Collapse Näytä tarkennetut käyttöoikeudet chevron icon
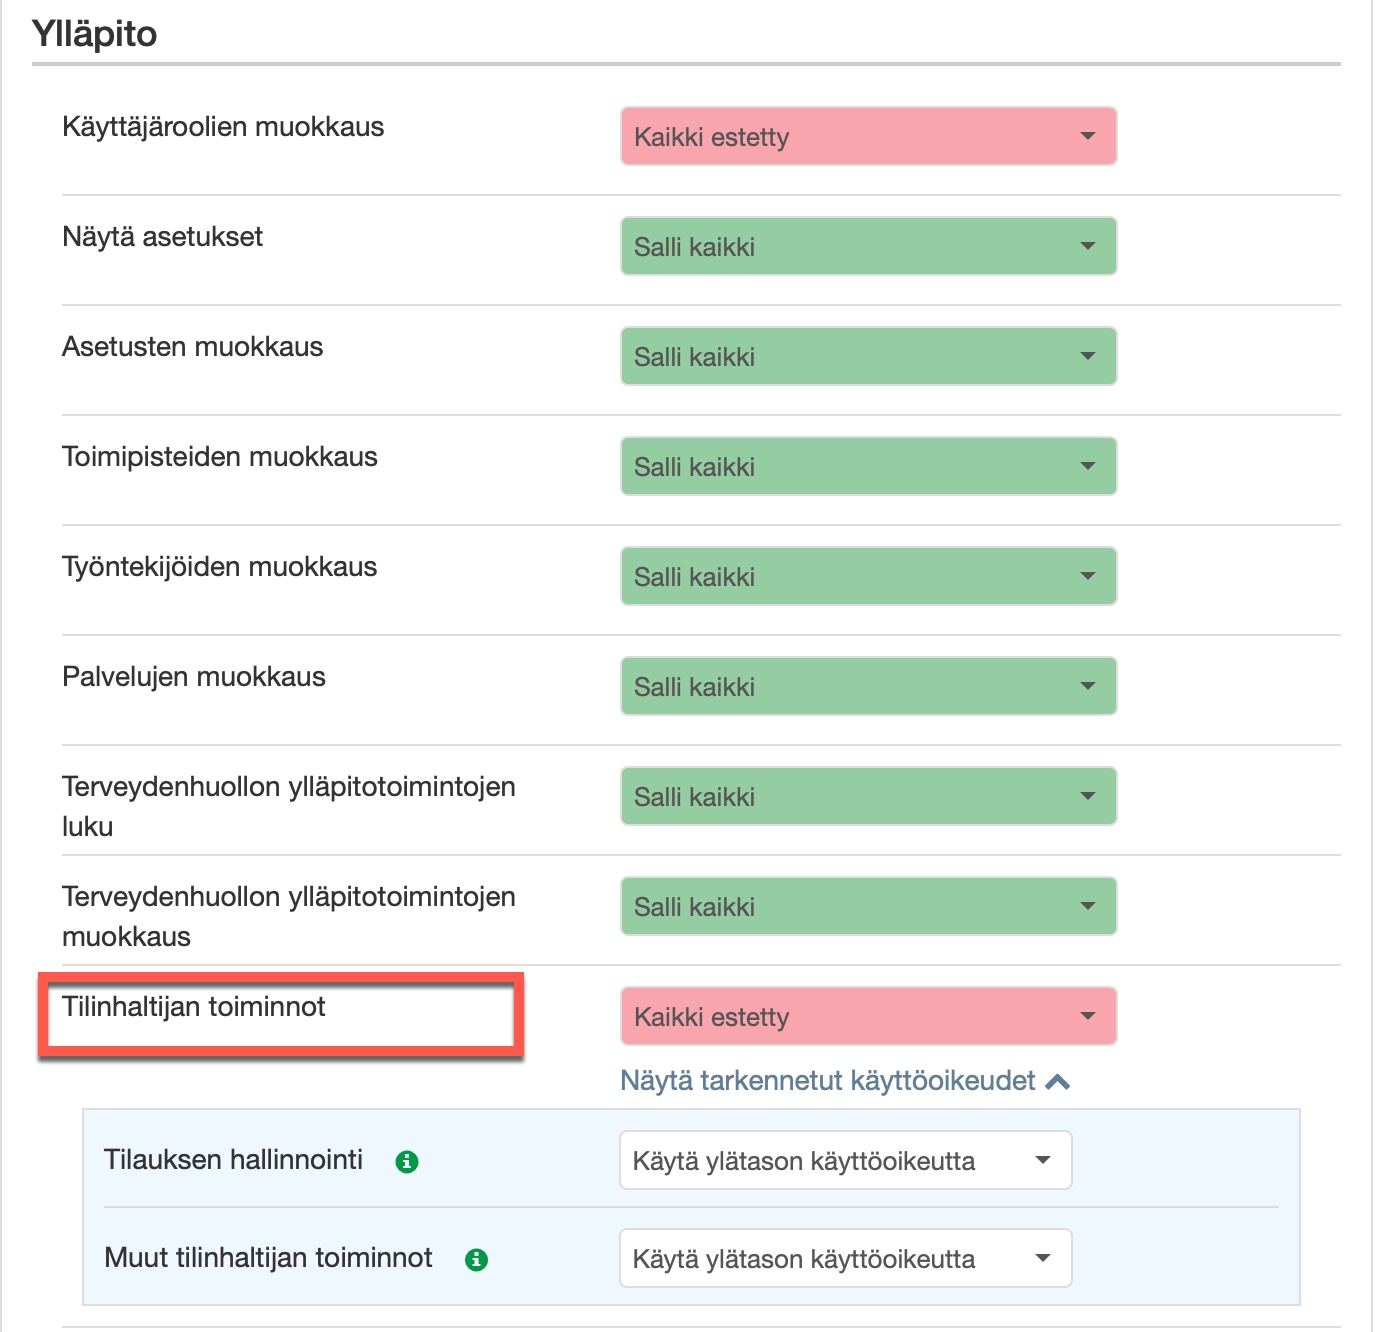1376x1332 pixels. [1058, 1081]
